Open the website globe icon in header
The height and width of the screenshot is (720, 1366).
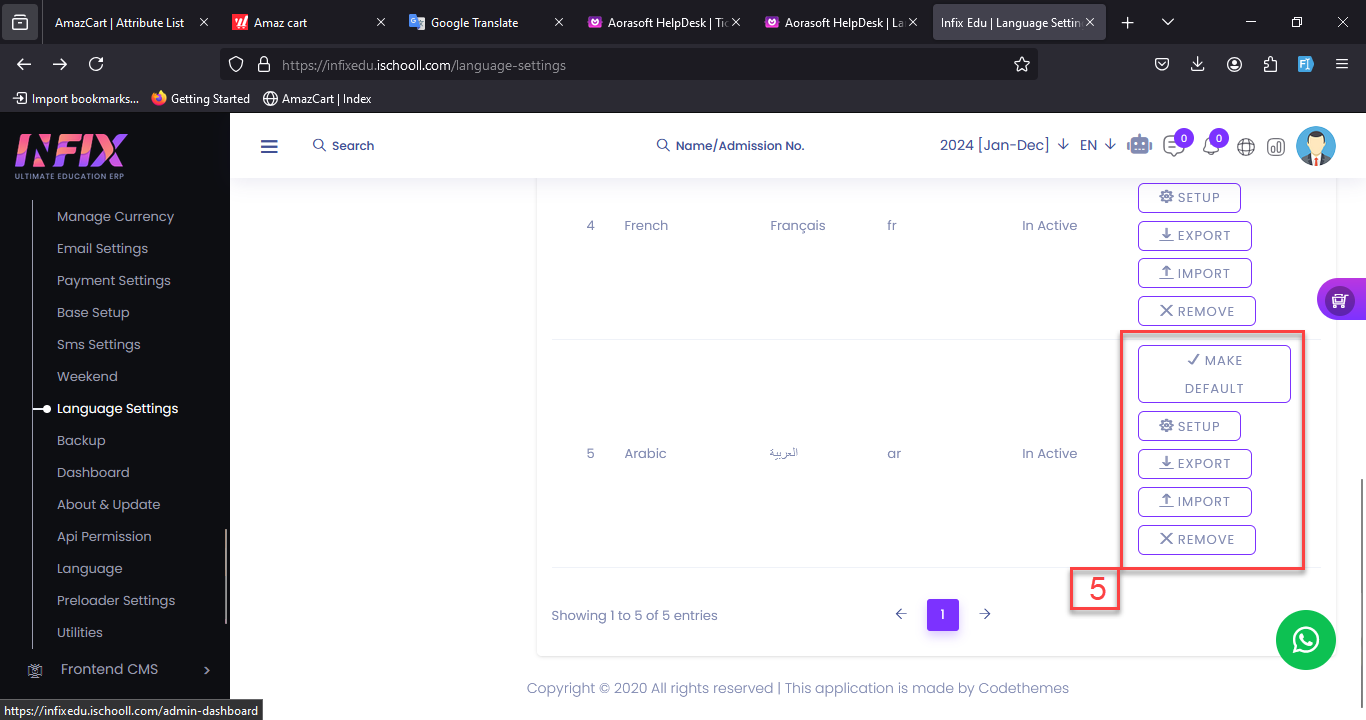click(1245, 146)
